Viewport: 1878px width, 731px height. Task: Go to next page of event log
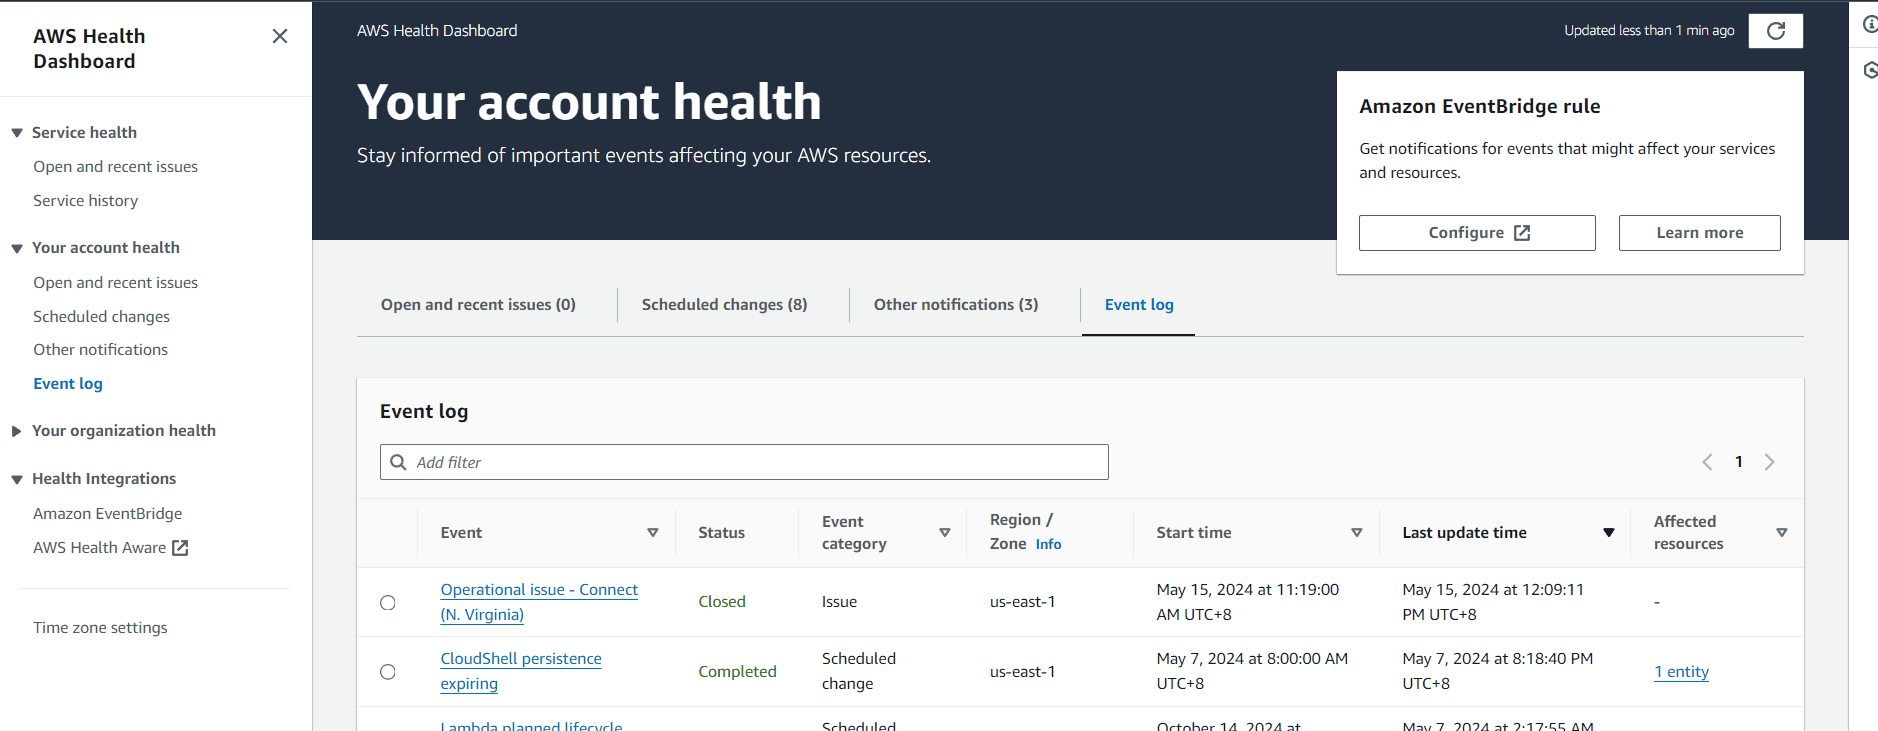(1769, 462)
